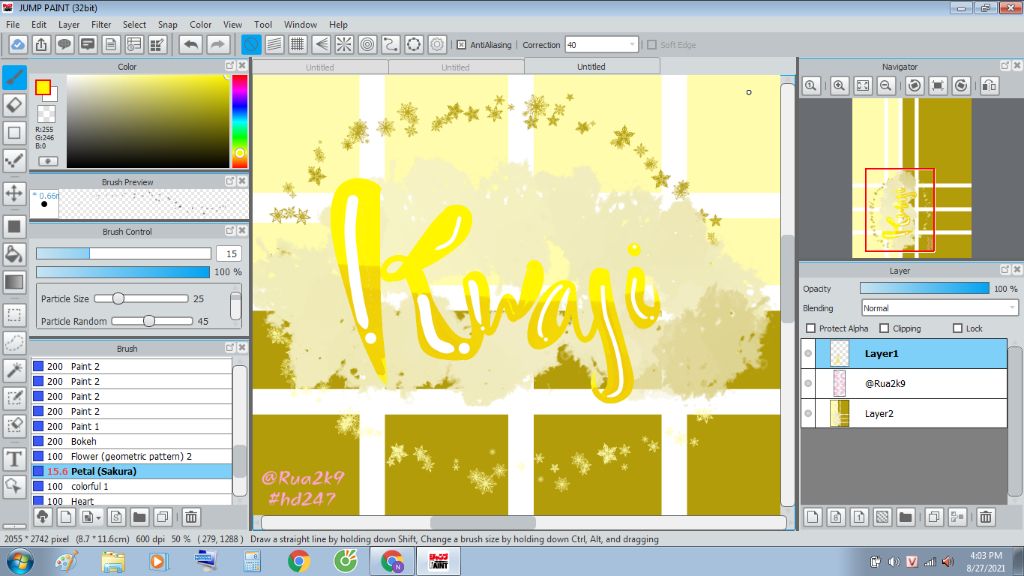Toggle the AntiAliasing checkbox
Screen dimensions: 1024x576
pyautogui.click(x=461, y=44)
